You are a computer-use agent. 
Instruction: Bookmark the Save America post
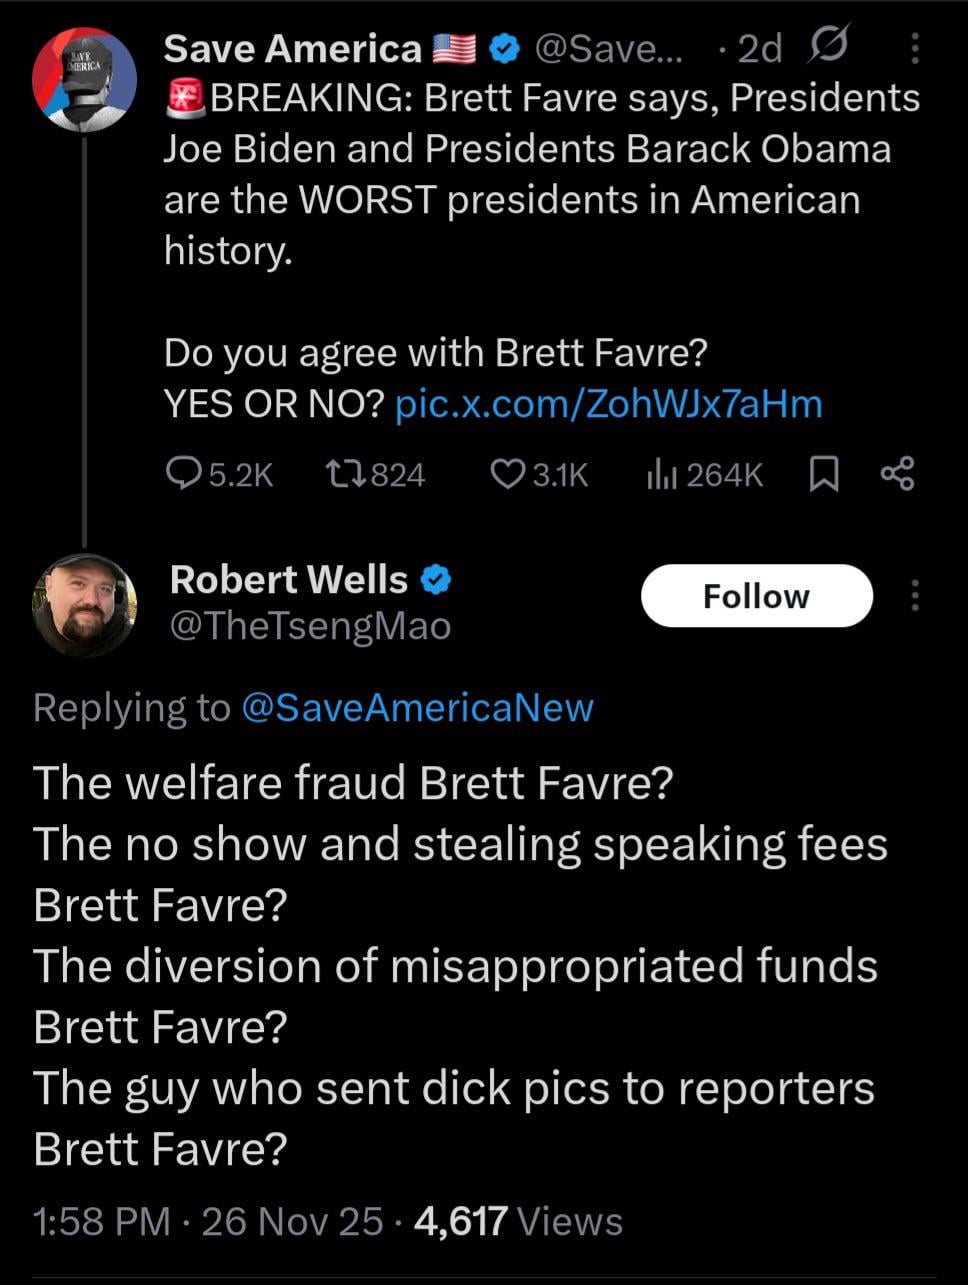pyautogui.click(x=823, y=475)
